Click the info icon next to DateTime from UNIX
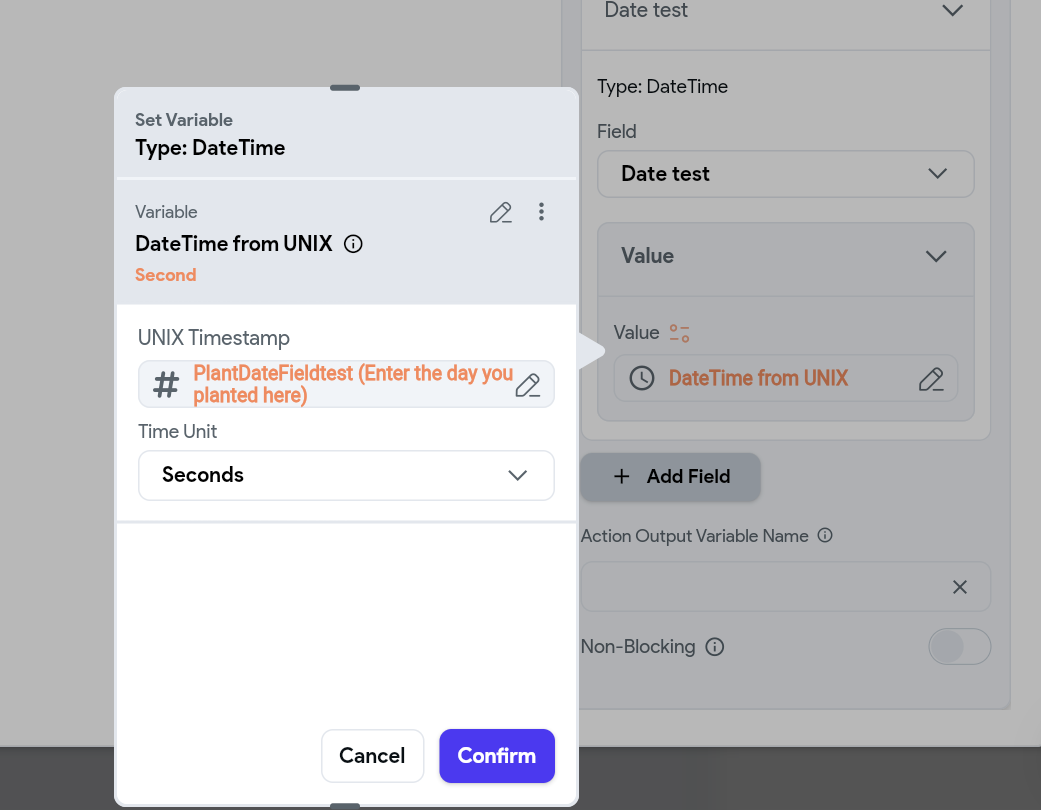Viewport: 1041px width, 810px height. pyautogui.click(x=353, y=243)
